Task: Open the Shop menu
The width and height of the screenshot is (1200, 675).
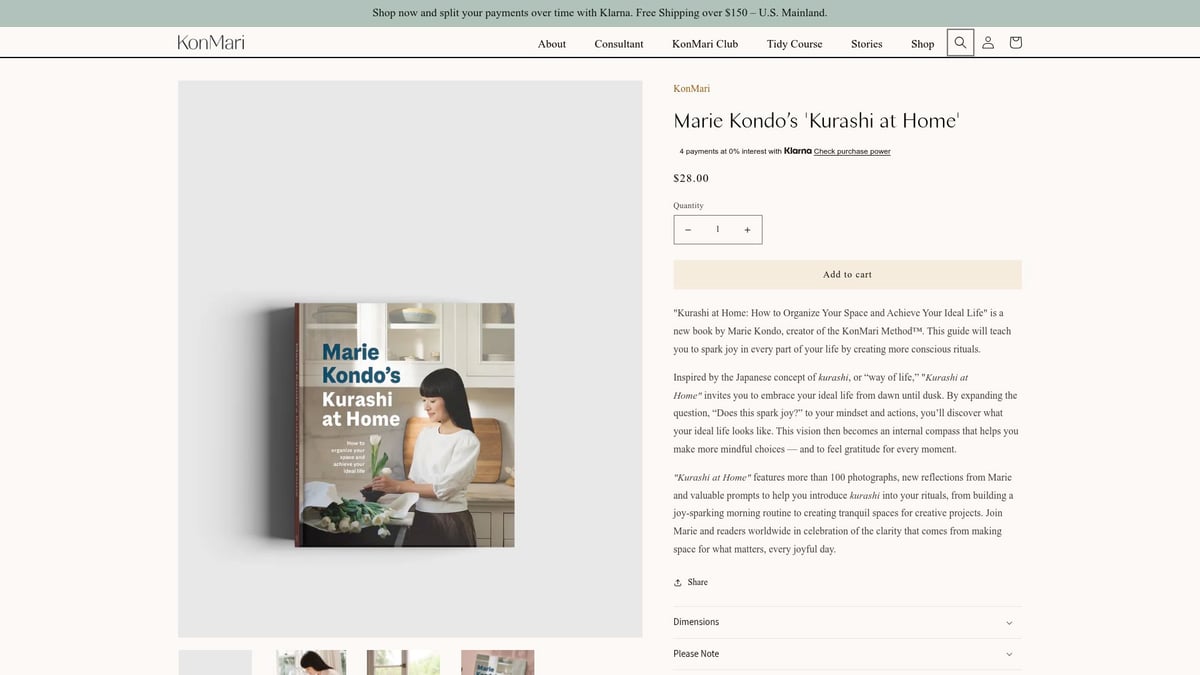Action: 921,44
